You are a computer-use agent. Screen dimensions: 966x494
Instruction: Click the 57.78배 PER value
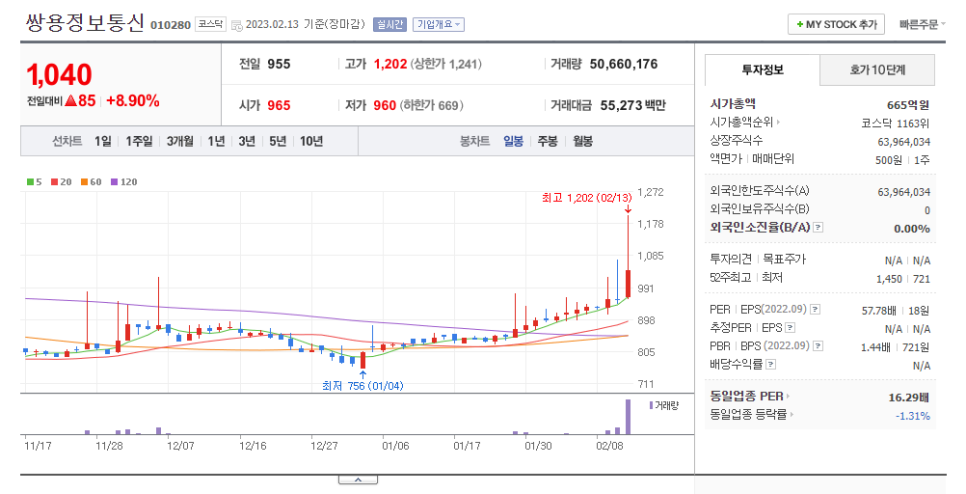(879, 310)
